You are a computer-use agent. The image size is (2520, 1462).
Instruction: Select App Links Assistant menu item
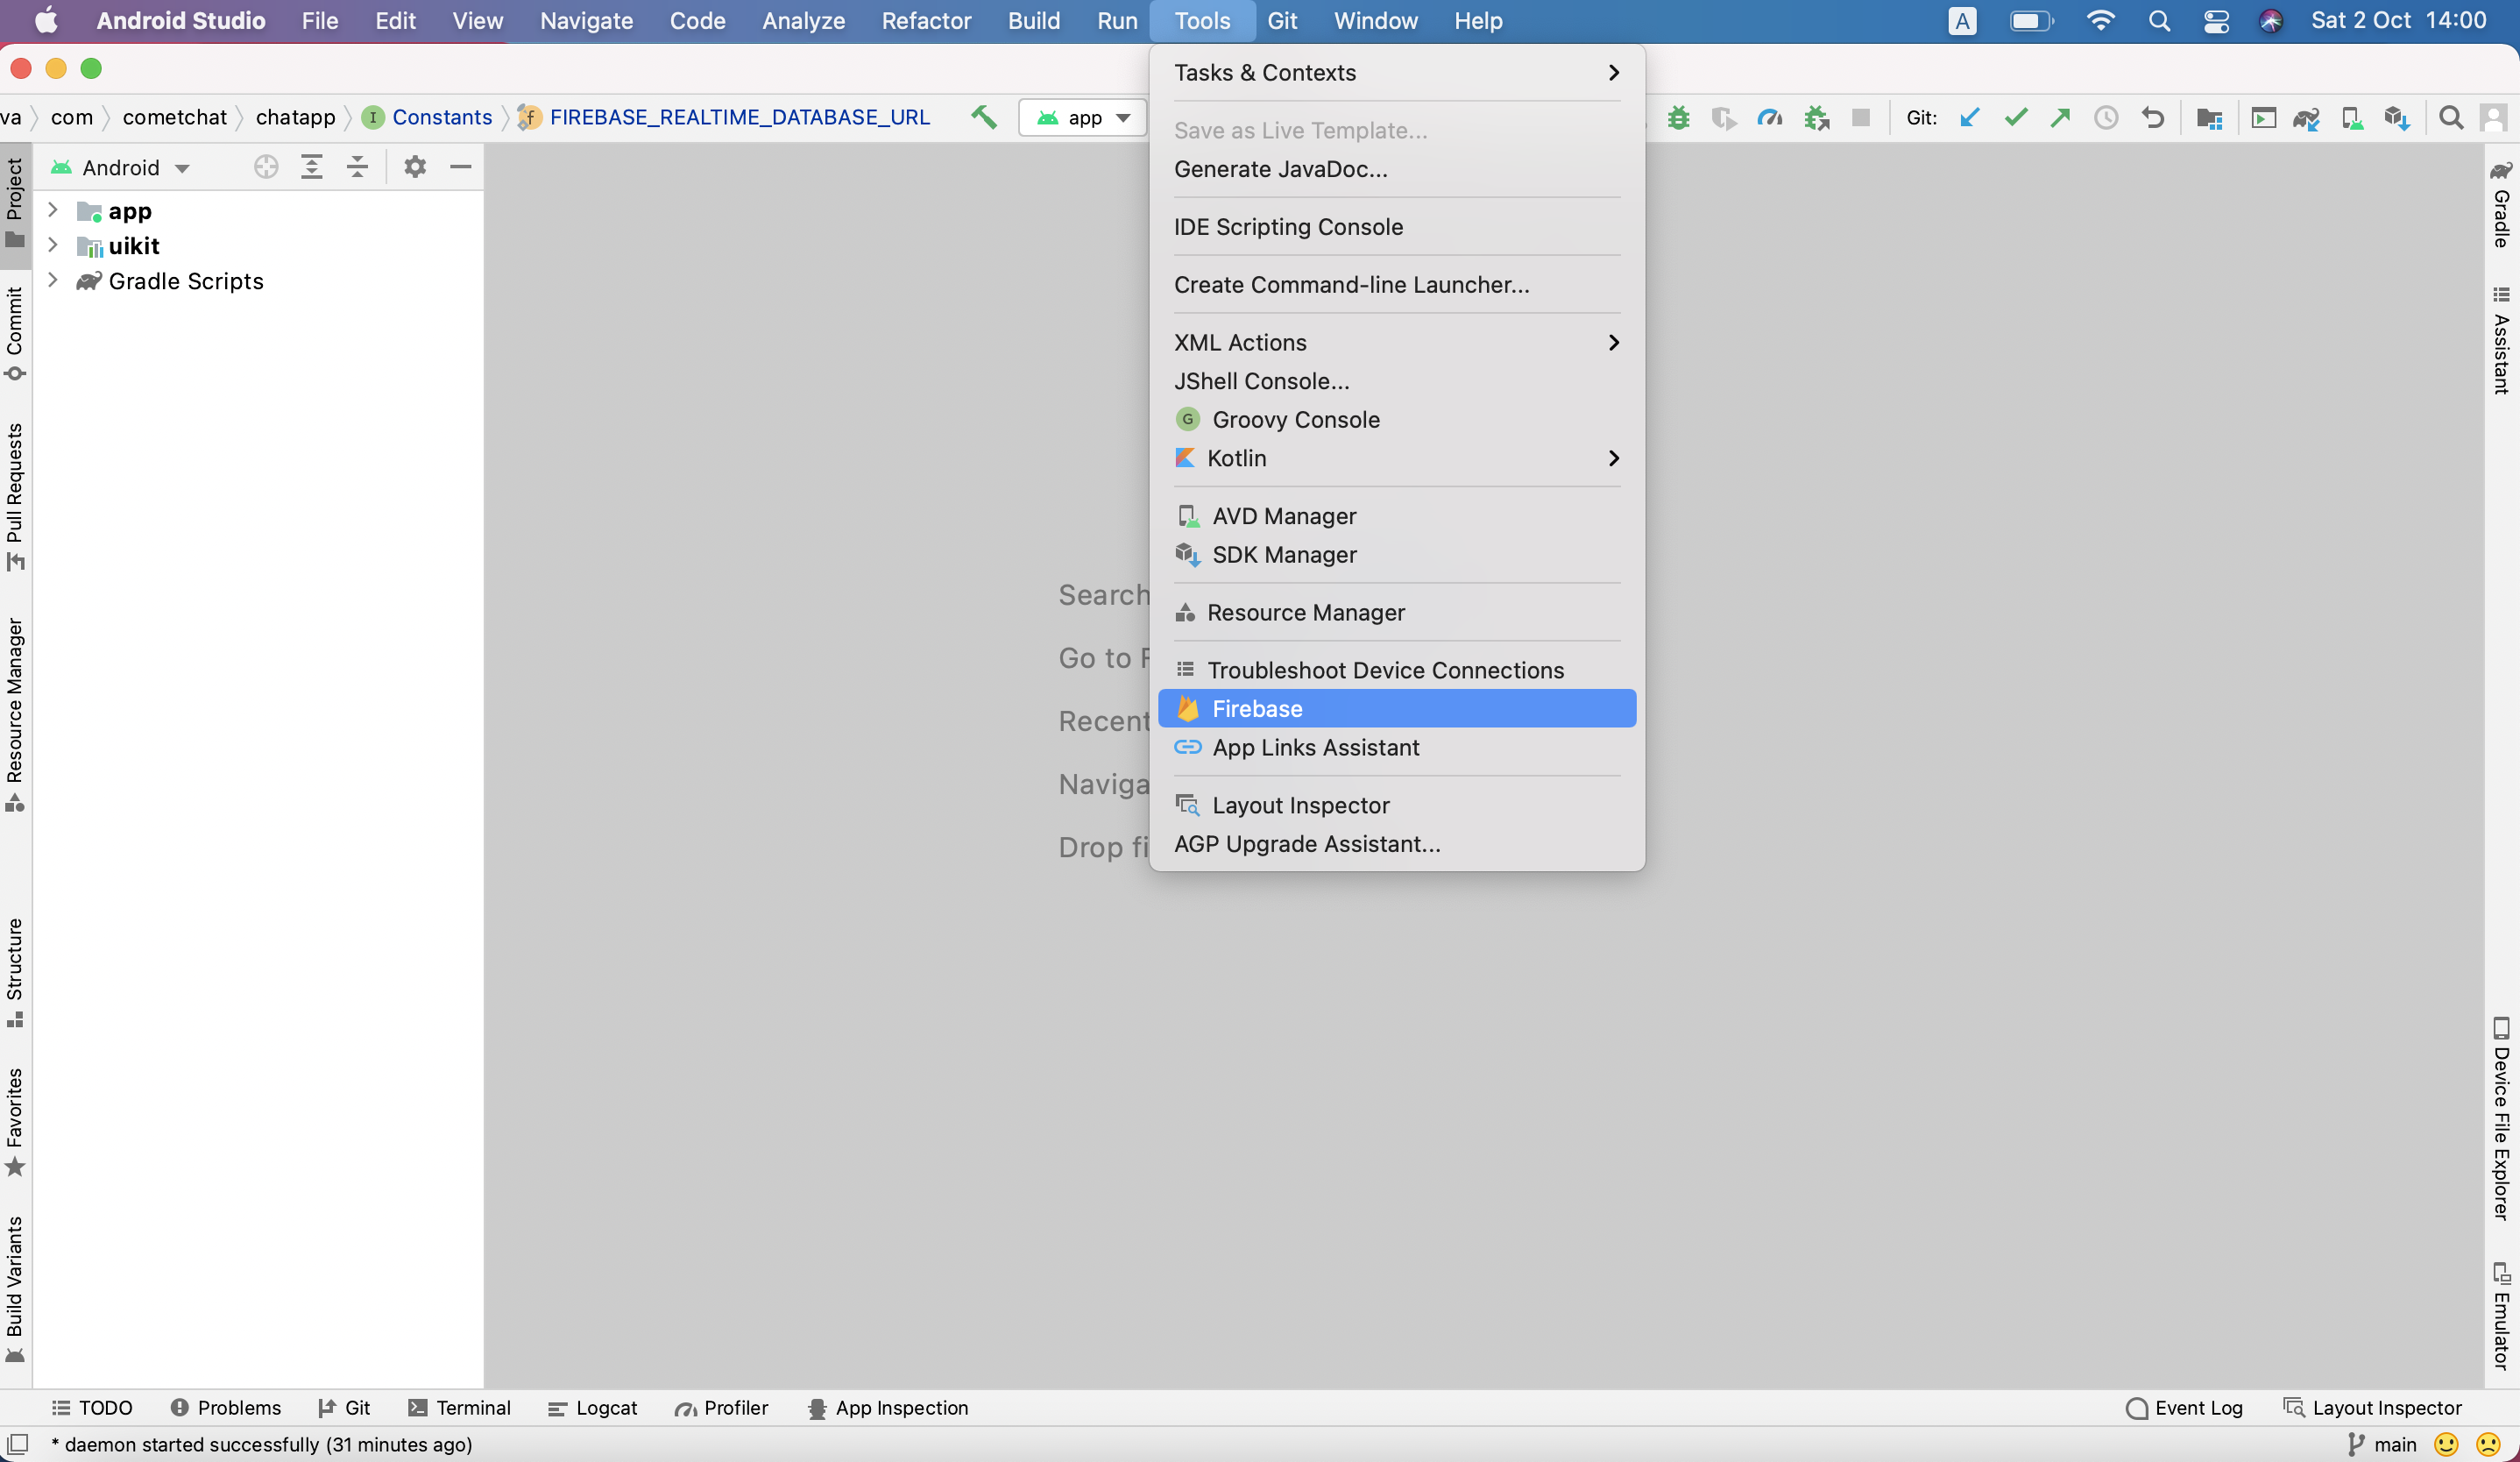[x=1397, y=747]
